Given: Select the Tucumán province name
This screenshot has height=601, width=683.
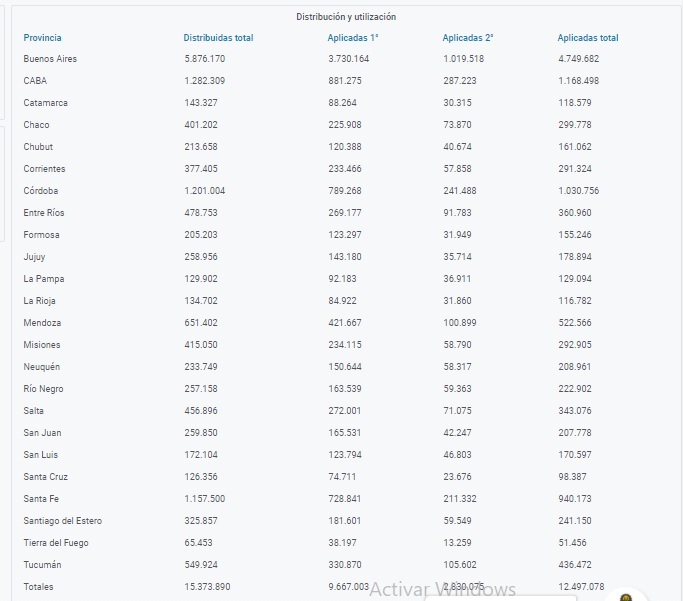Looking at the screenshot, I should point(42,565).
